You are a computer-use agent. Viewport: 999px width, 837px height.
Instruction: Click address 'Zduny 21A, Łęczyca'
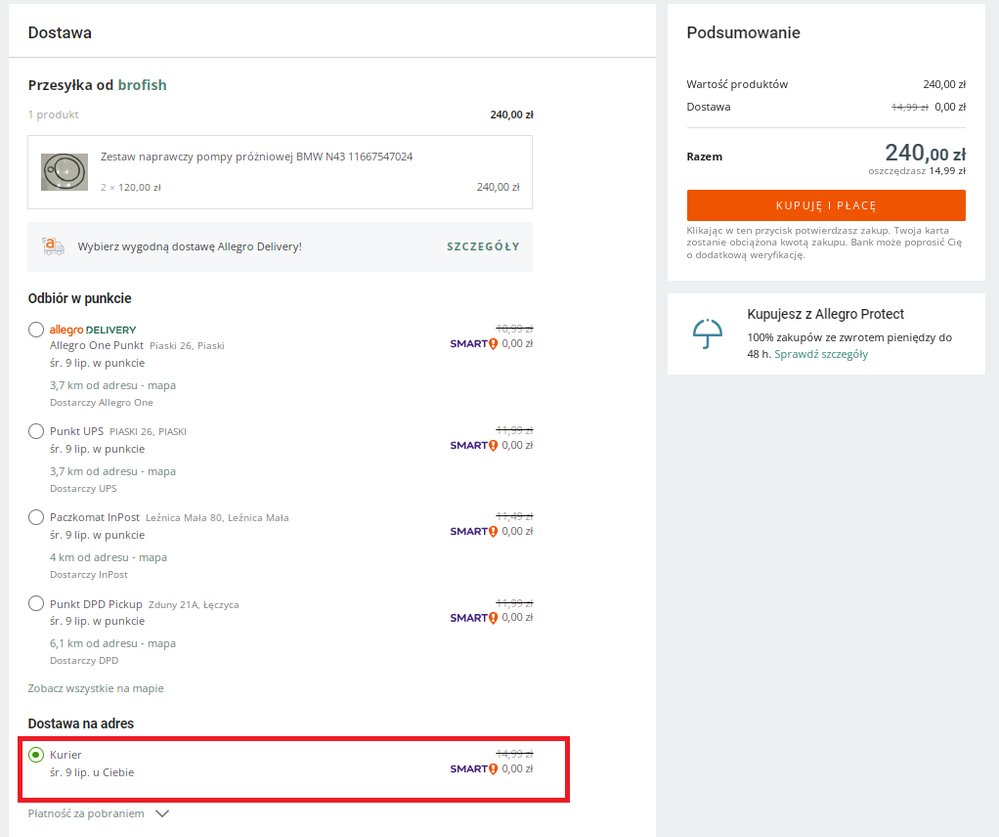pos(194,604)
